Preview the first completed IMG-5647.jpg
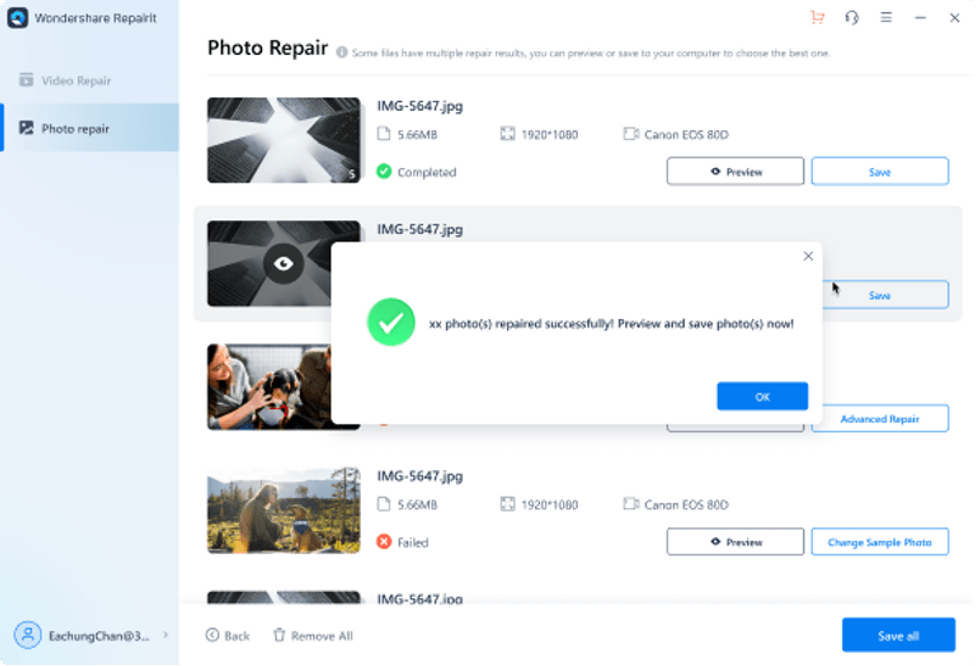This screenshot has height=666, width=977. coord(735,172)
